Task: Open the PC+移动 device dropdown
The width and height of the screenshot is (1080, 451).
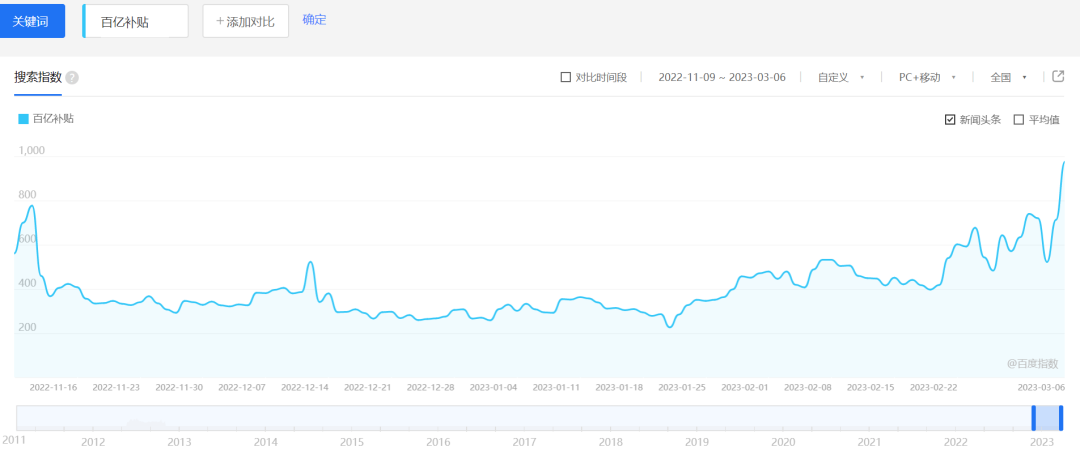Action: click(927, 77)
